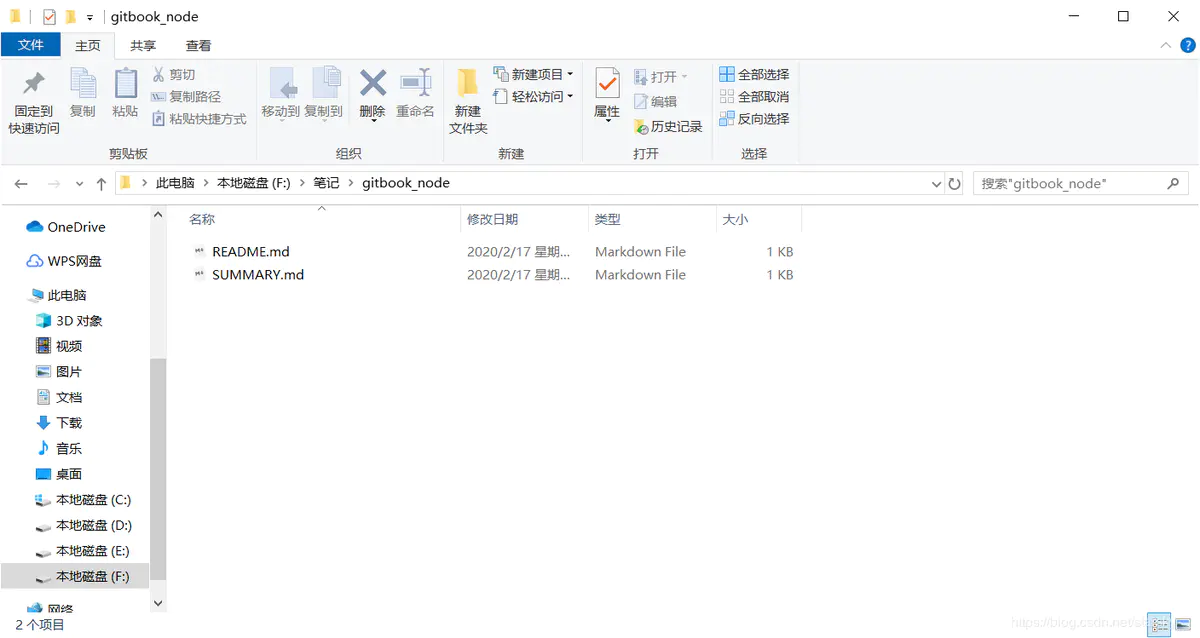Open the 移动到 move-to command
The image size is (1200, 638).
[281, 95]
